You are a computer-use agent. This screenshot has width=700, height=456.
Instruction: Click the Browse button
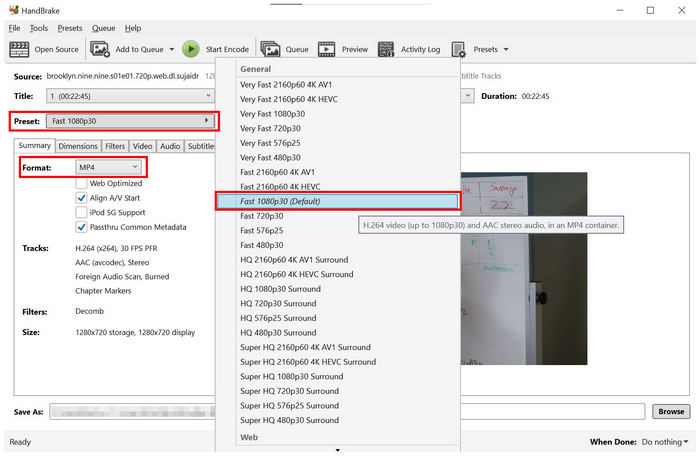tap(671, 411)
